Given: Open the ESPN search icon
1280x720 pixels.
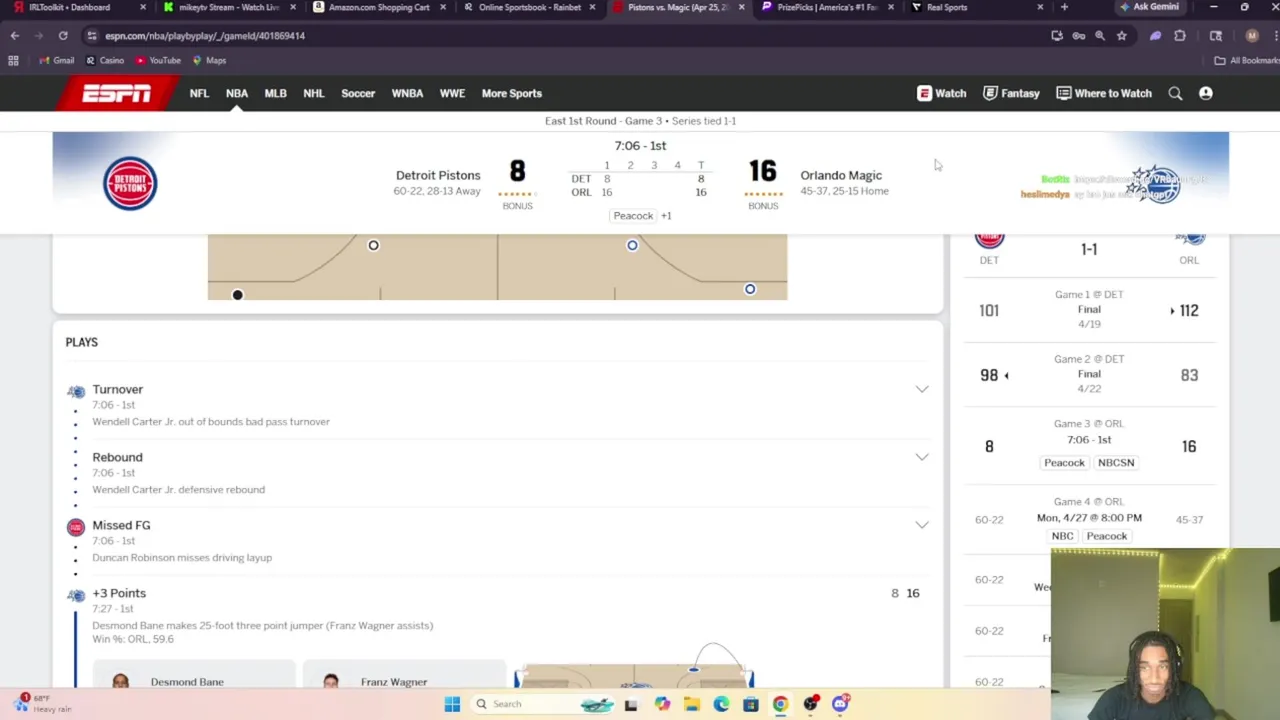Looking at the screenshot, I should (1175, 93).
